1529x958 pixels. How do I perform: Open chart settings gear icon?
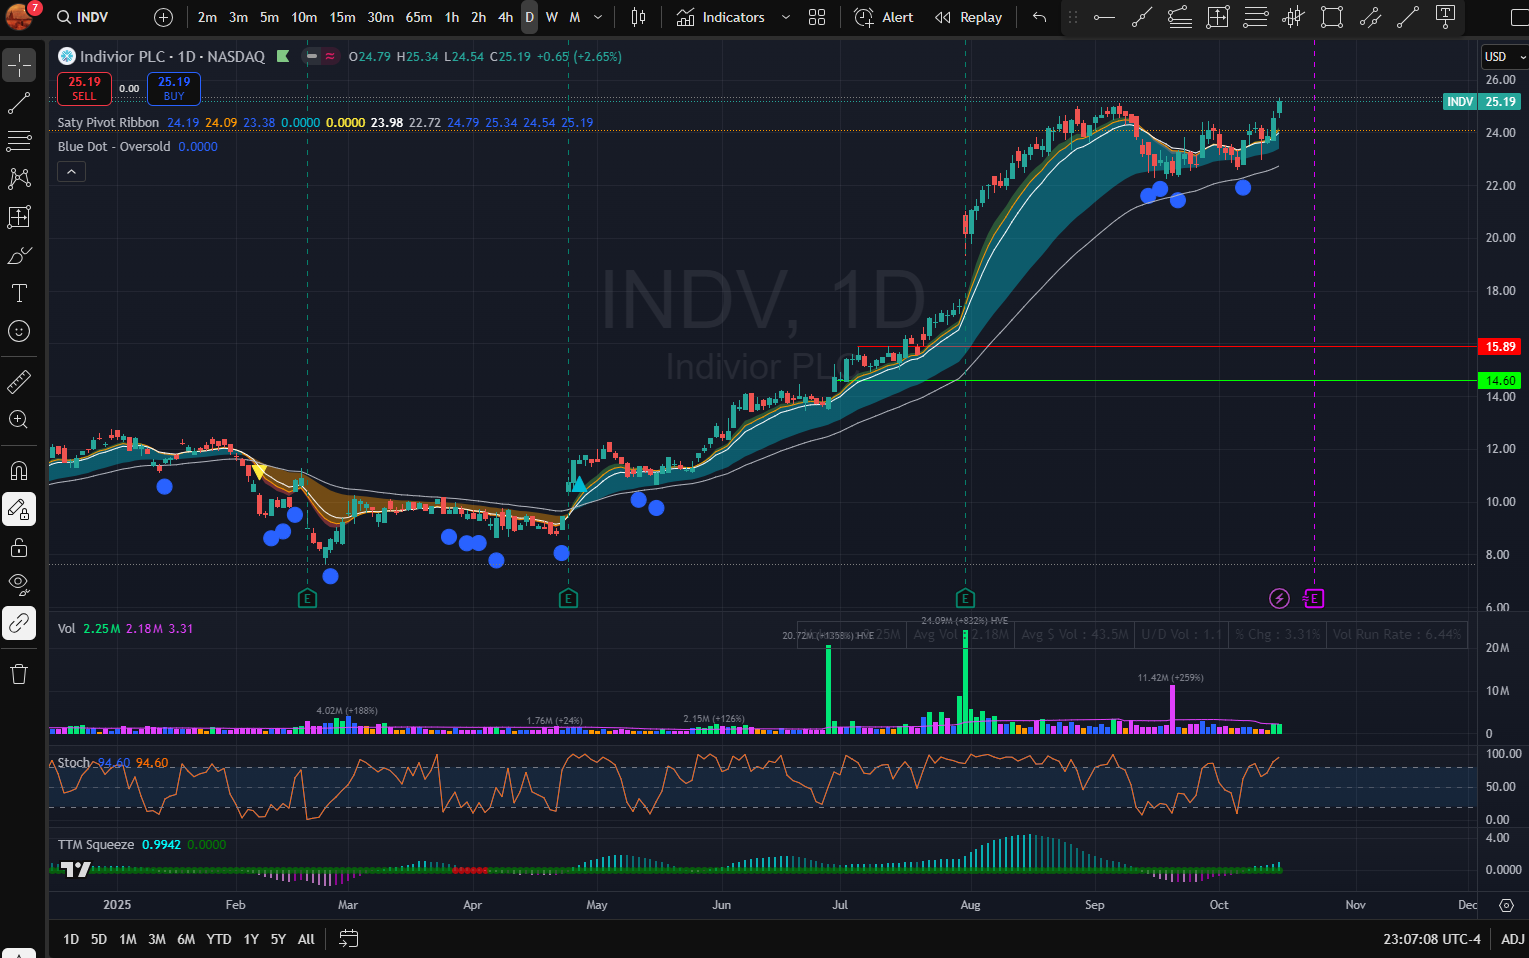click(x=1506, y=905)
